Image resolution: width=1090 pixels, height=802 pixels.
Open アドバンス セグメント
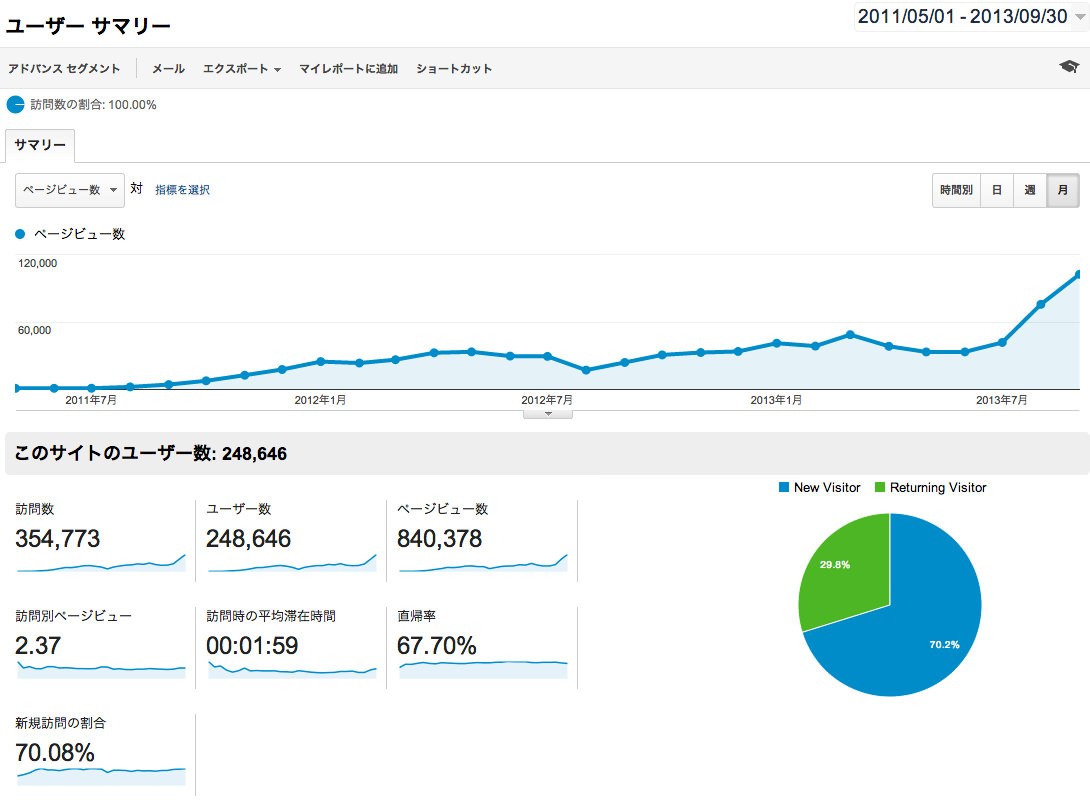point(64,69)
